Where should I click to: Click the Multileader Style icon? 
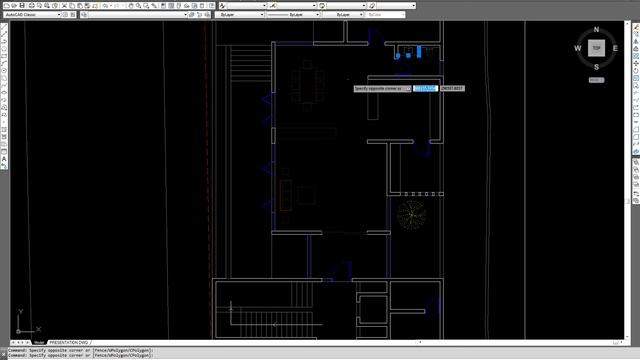pyautogui.click(x=372, y=6)
